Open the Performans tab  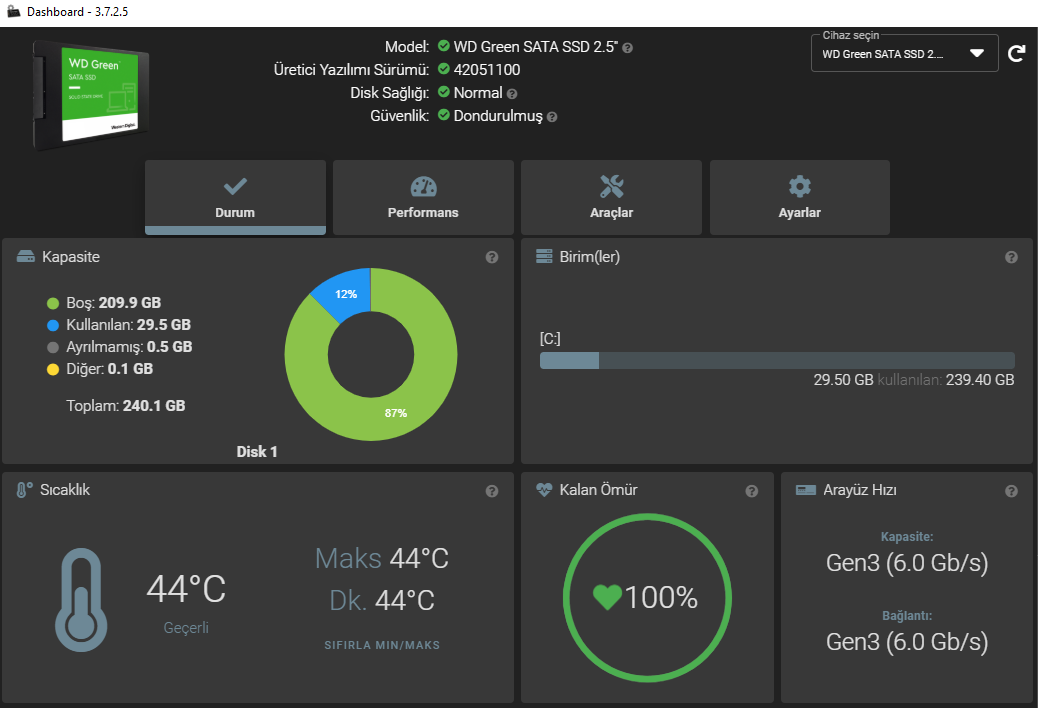point(423,197)
